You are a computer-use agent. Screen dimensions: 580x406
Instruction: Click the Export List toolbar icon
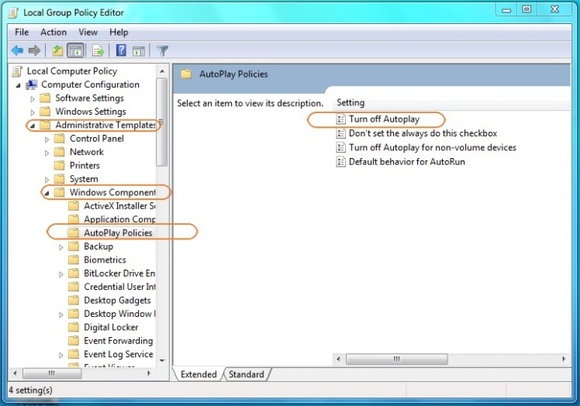pos(98,50)
